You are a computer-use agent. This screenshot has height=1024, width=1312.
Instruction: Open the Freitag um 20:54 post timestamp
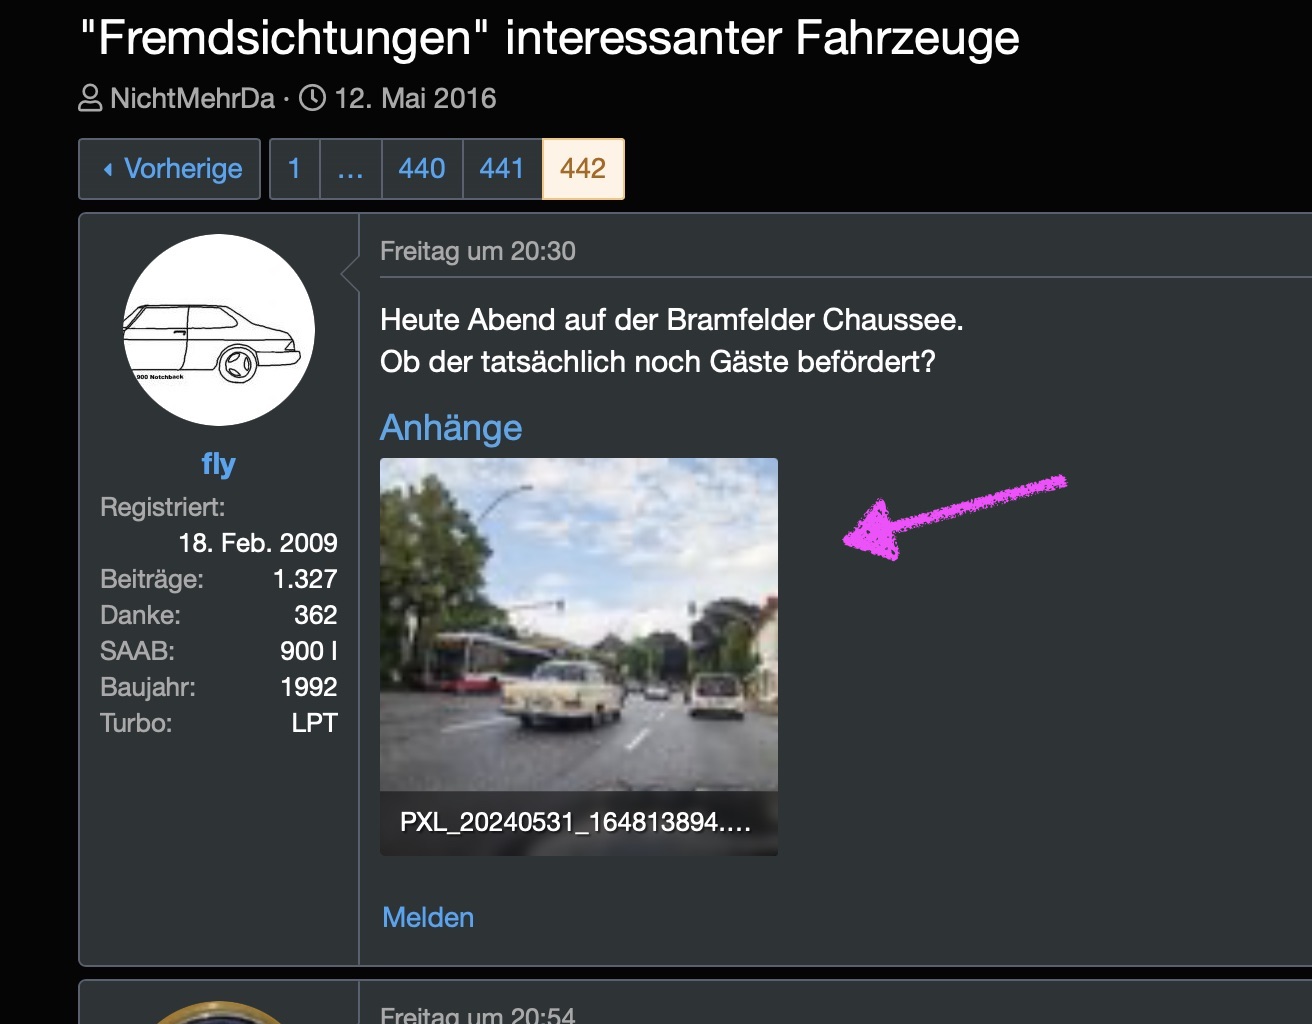478,1013
